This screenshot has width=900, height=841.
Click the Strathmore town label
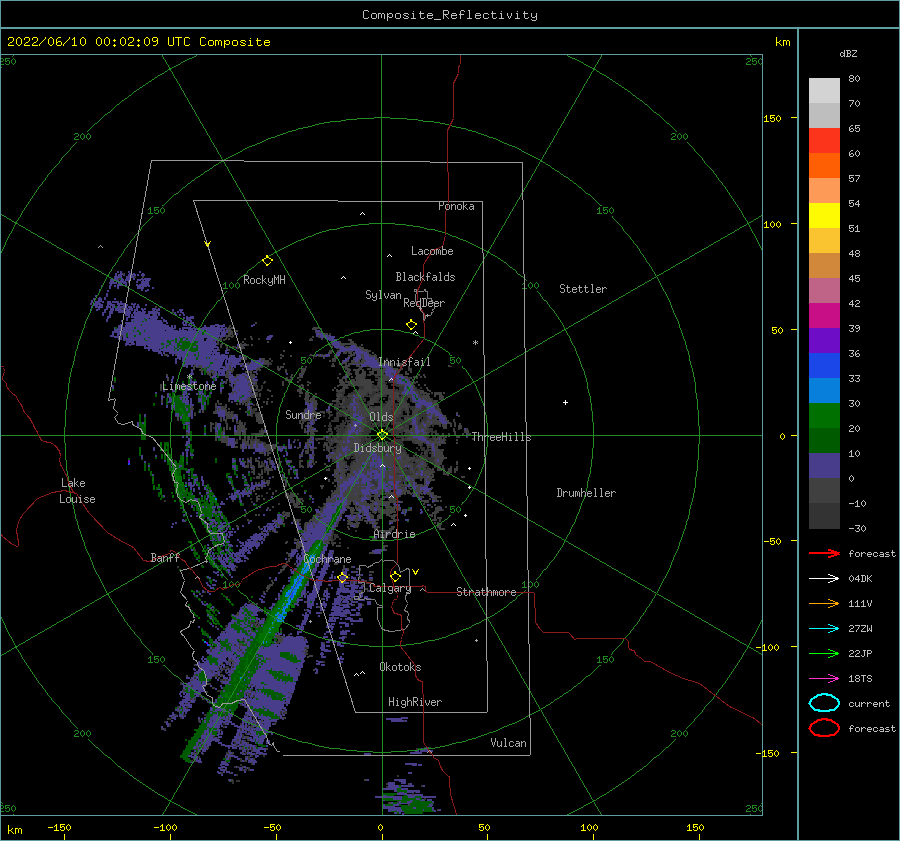[487, 592]
